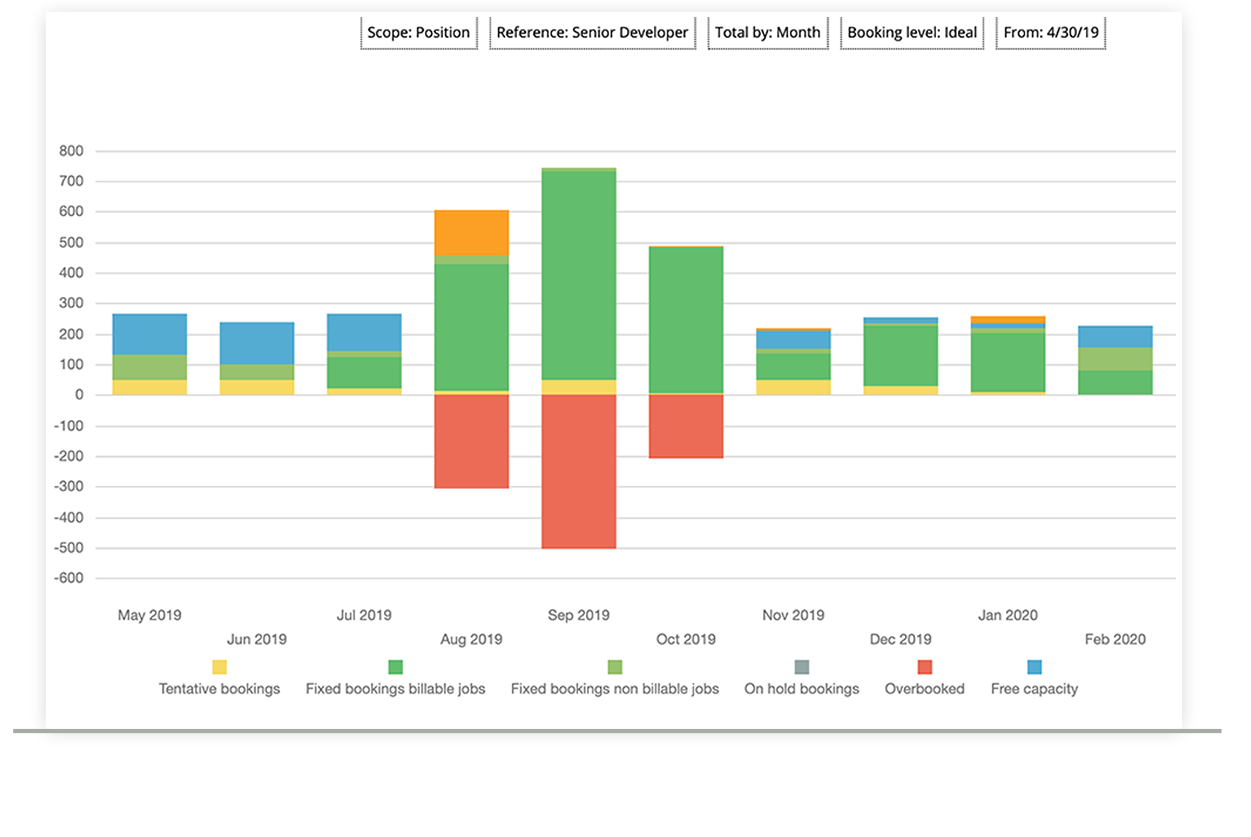Click the Fixed bookings billable jobs legend text

click(396, 688)
